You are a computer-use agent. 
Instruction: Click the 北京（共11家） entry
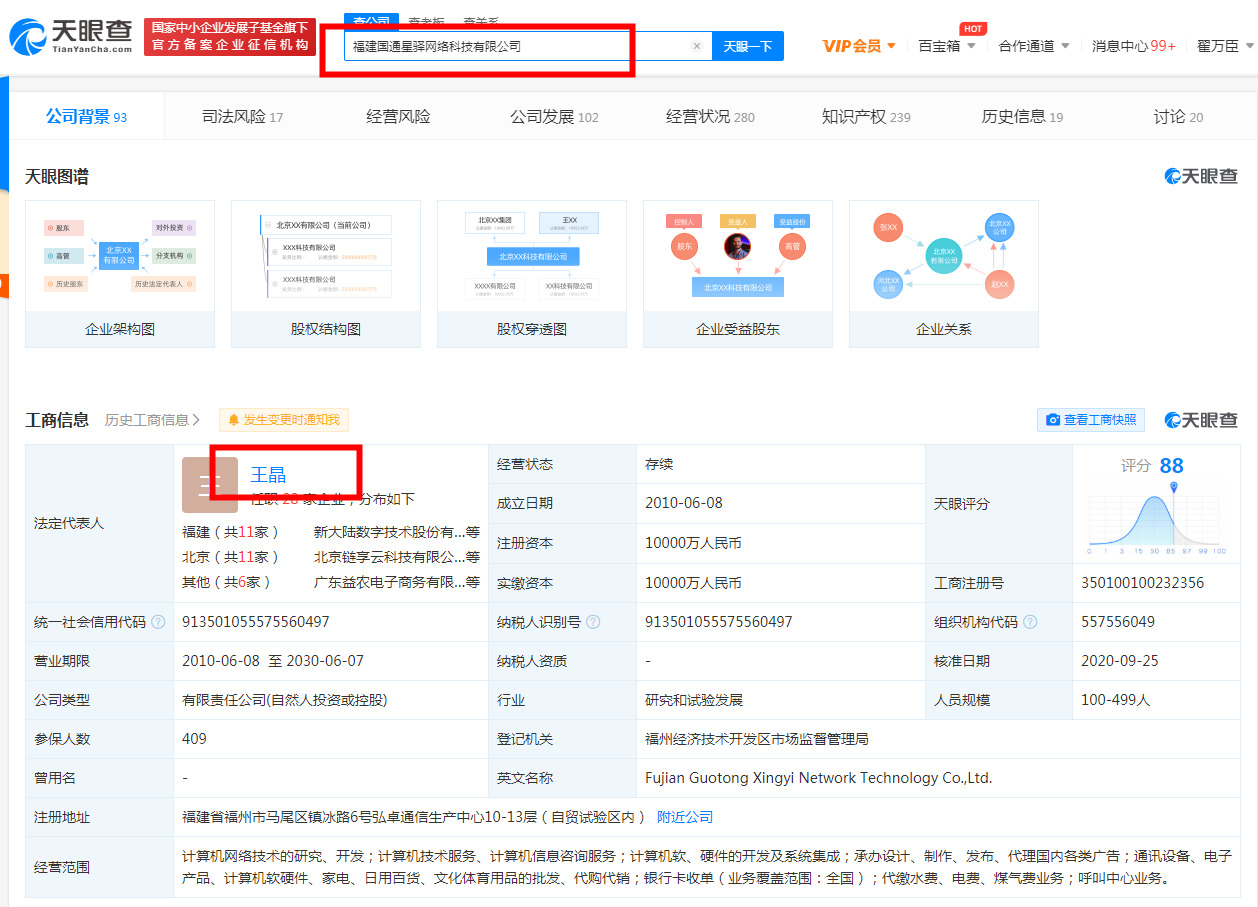(x=231, y=557)
